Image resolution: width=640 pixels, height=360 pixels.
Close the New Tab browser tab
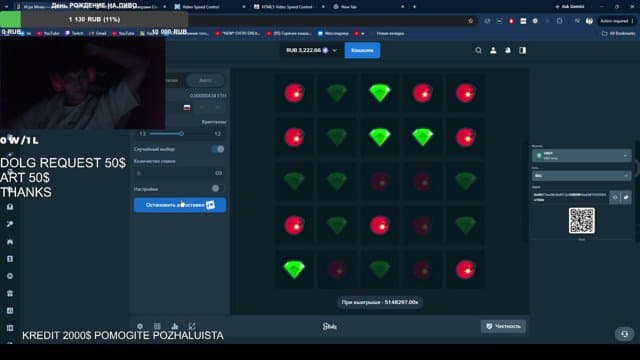(x=402, y=7)
